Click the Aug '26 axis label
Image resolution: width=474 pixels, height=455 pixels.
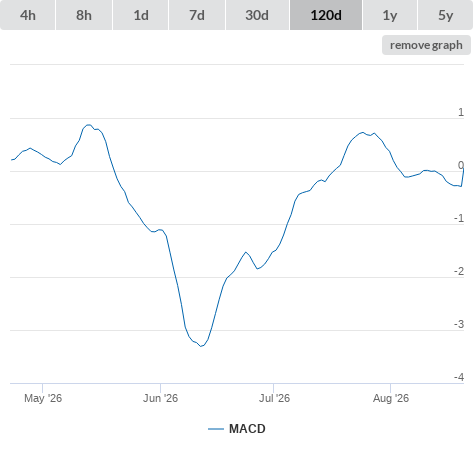(x=391, y=398)
